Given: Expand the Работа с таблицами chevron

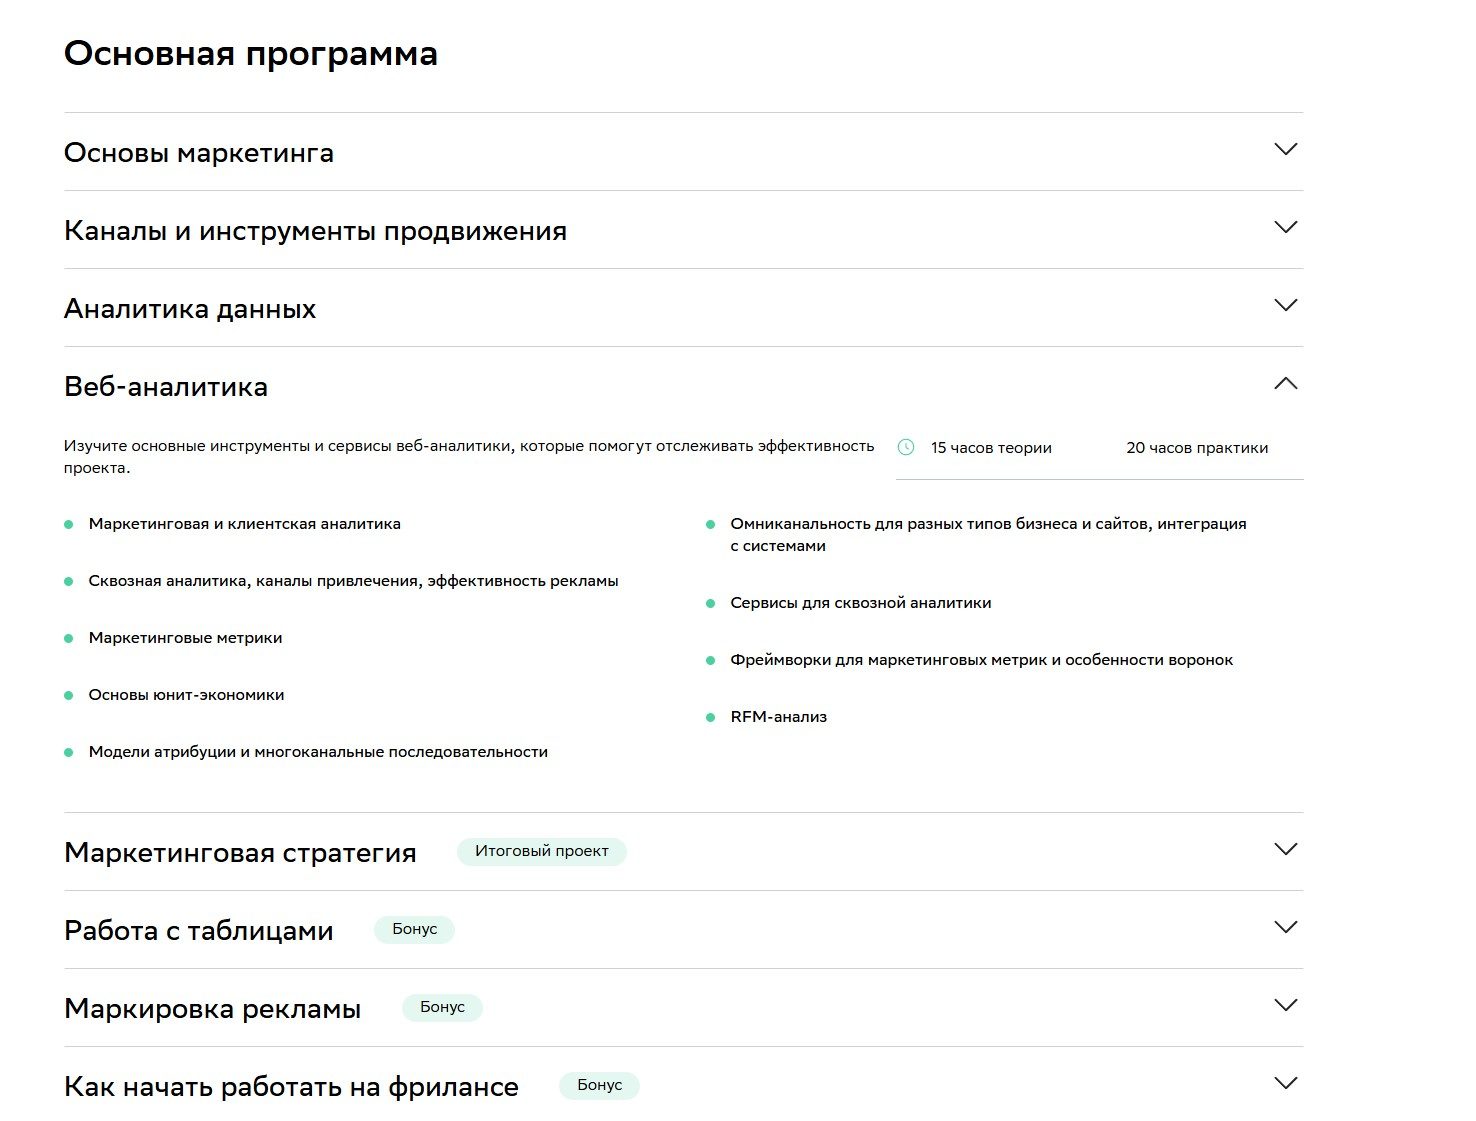Looking at the screenshot, I should point(1285,928).
